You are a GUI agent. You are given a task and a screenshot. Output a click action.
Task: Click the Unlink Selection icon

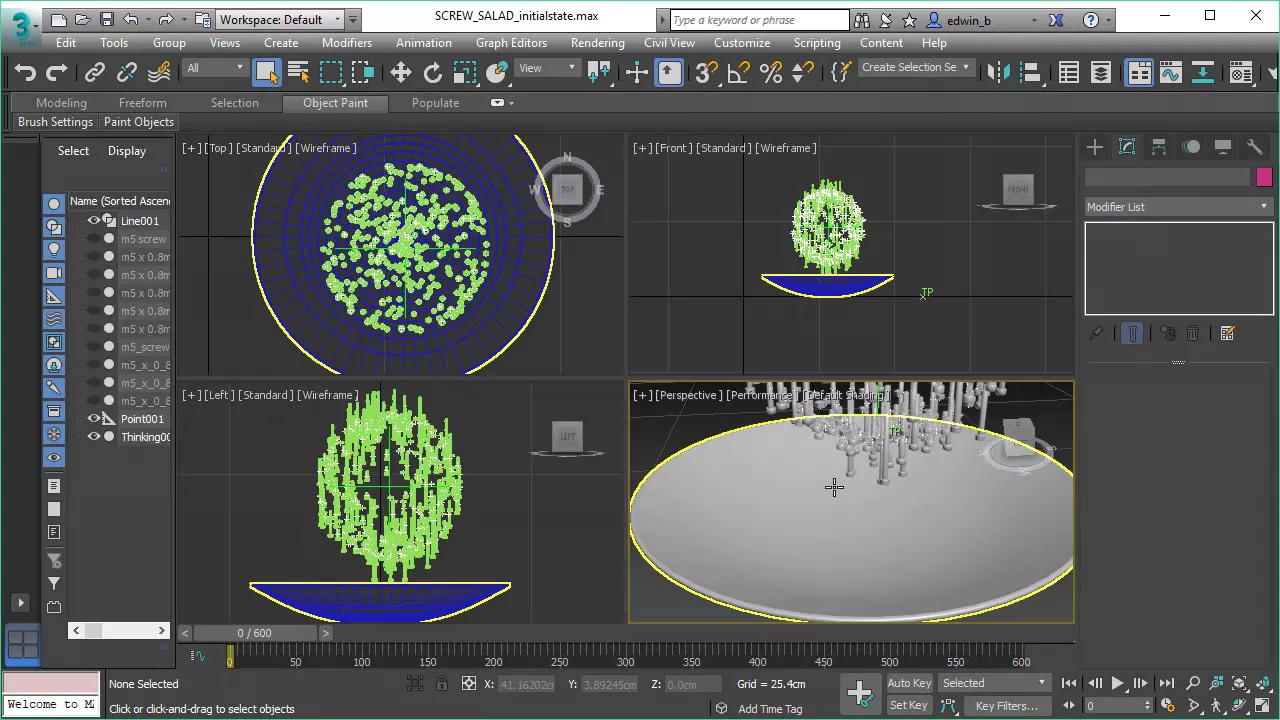[x=127, y=72]
